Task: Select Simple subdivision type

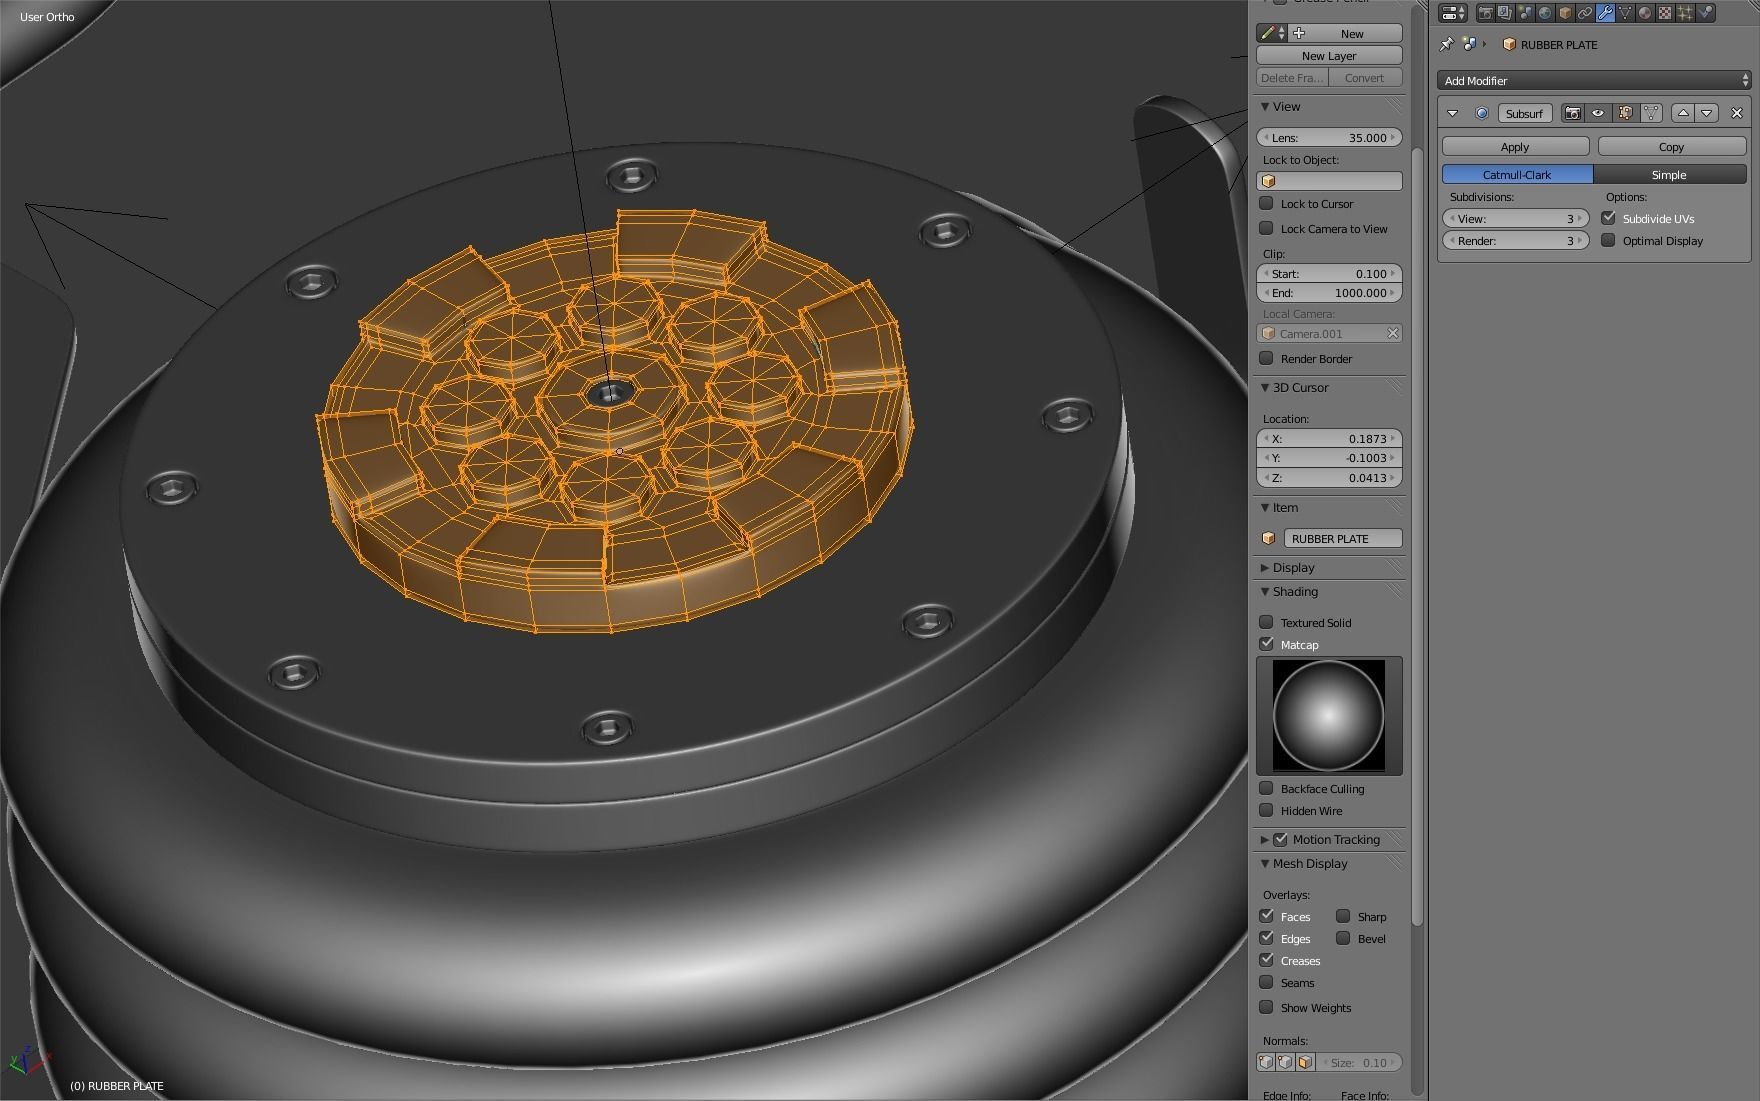Action: pyautogui.click(x=1669, y=174)
